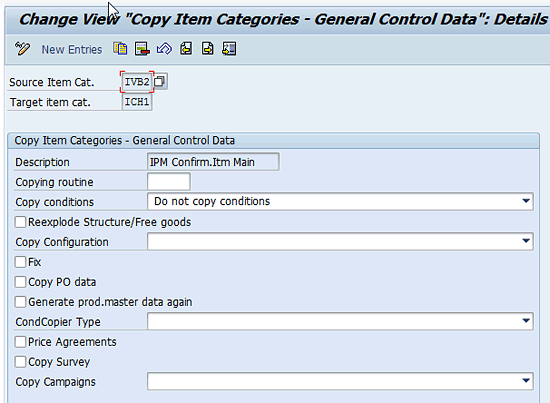Click the Delete entry toolbar icon

coord(142,49)
